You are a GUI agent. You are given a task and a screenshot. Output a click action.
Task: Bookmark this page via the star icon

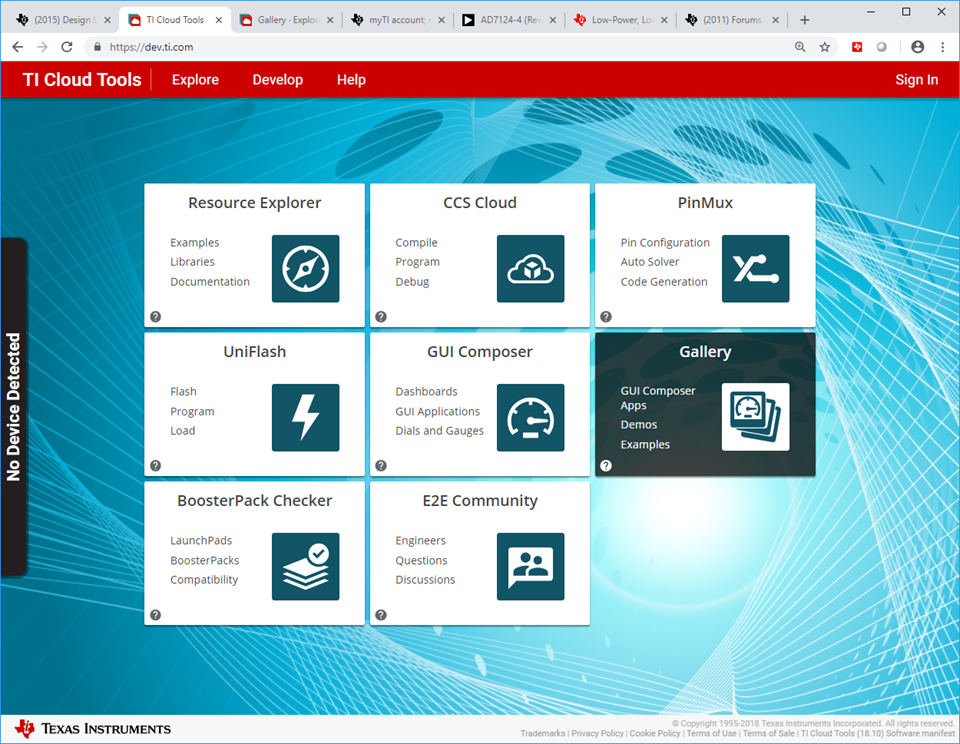[824, 46]
